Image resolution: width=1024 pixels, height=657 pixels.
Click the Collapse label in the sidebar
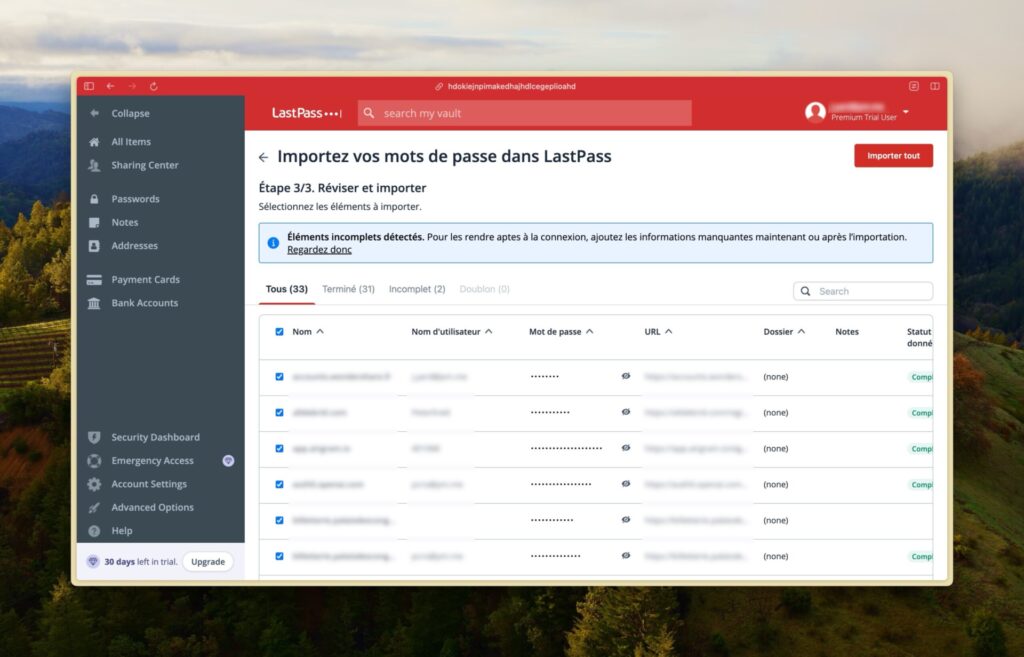point(130,114)
